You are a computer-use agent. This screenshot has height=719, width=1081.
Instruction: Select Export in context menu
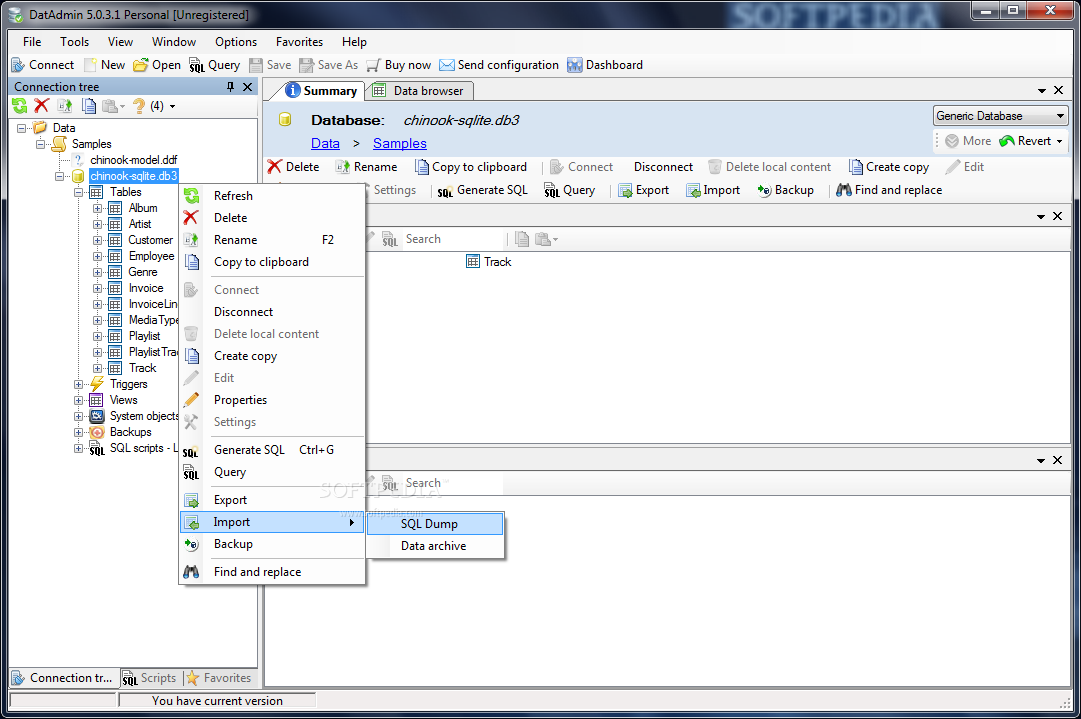click(x=272, y=500)
